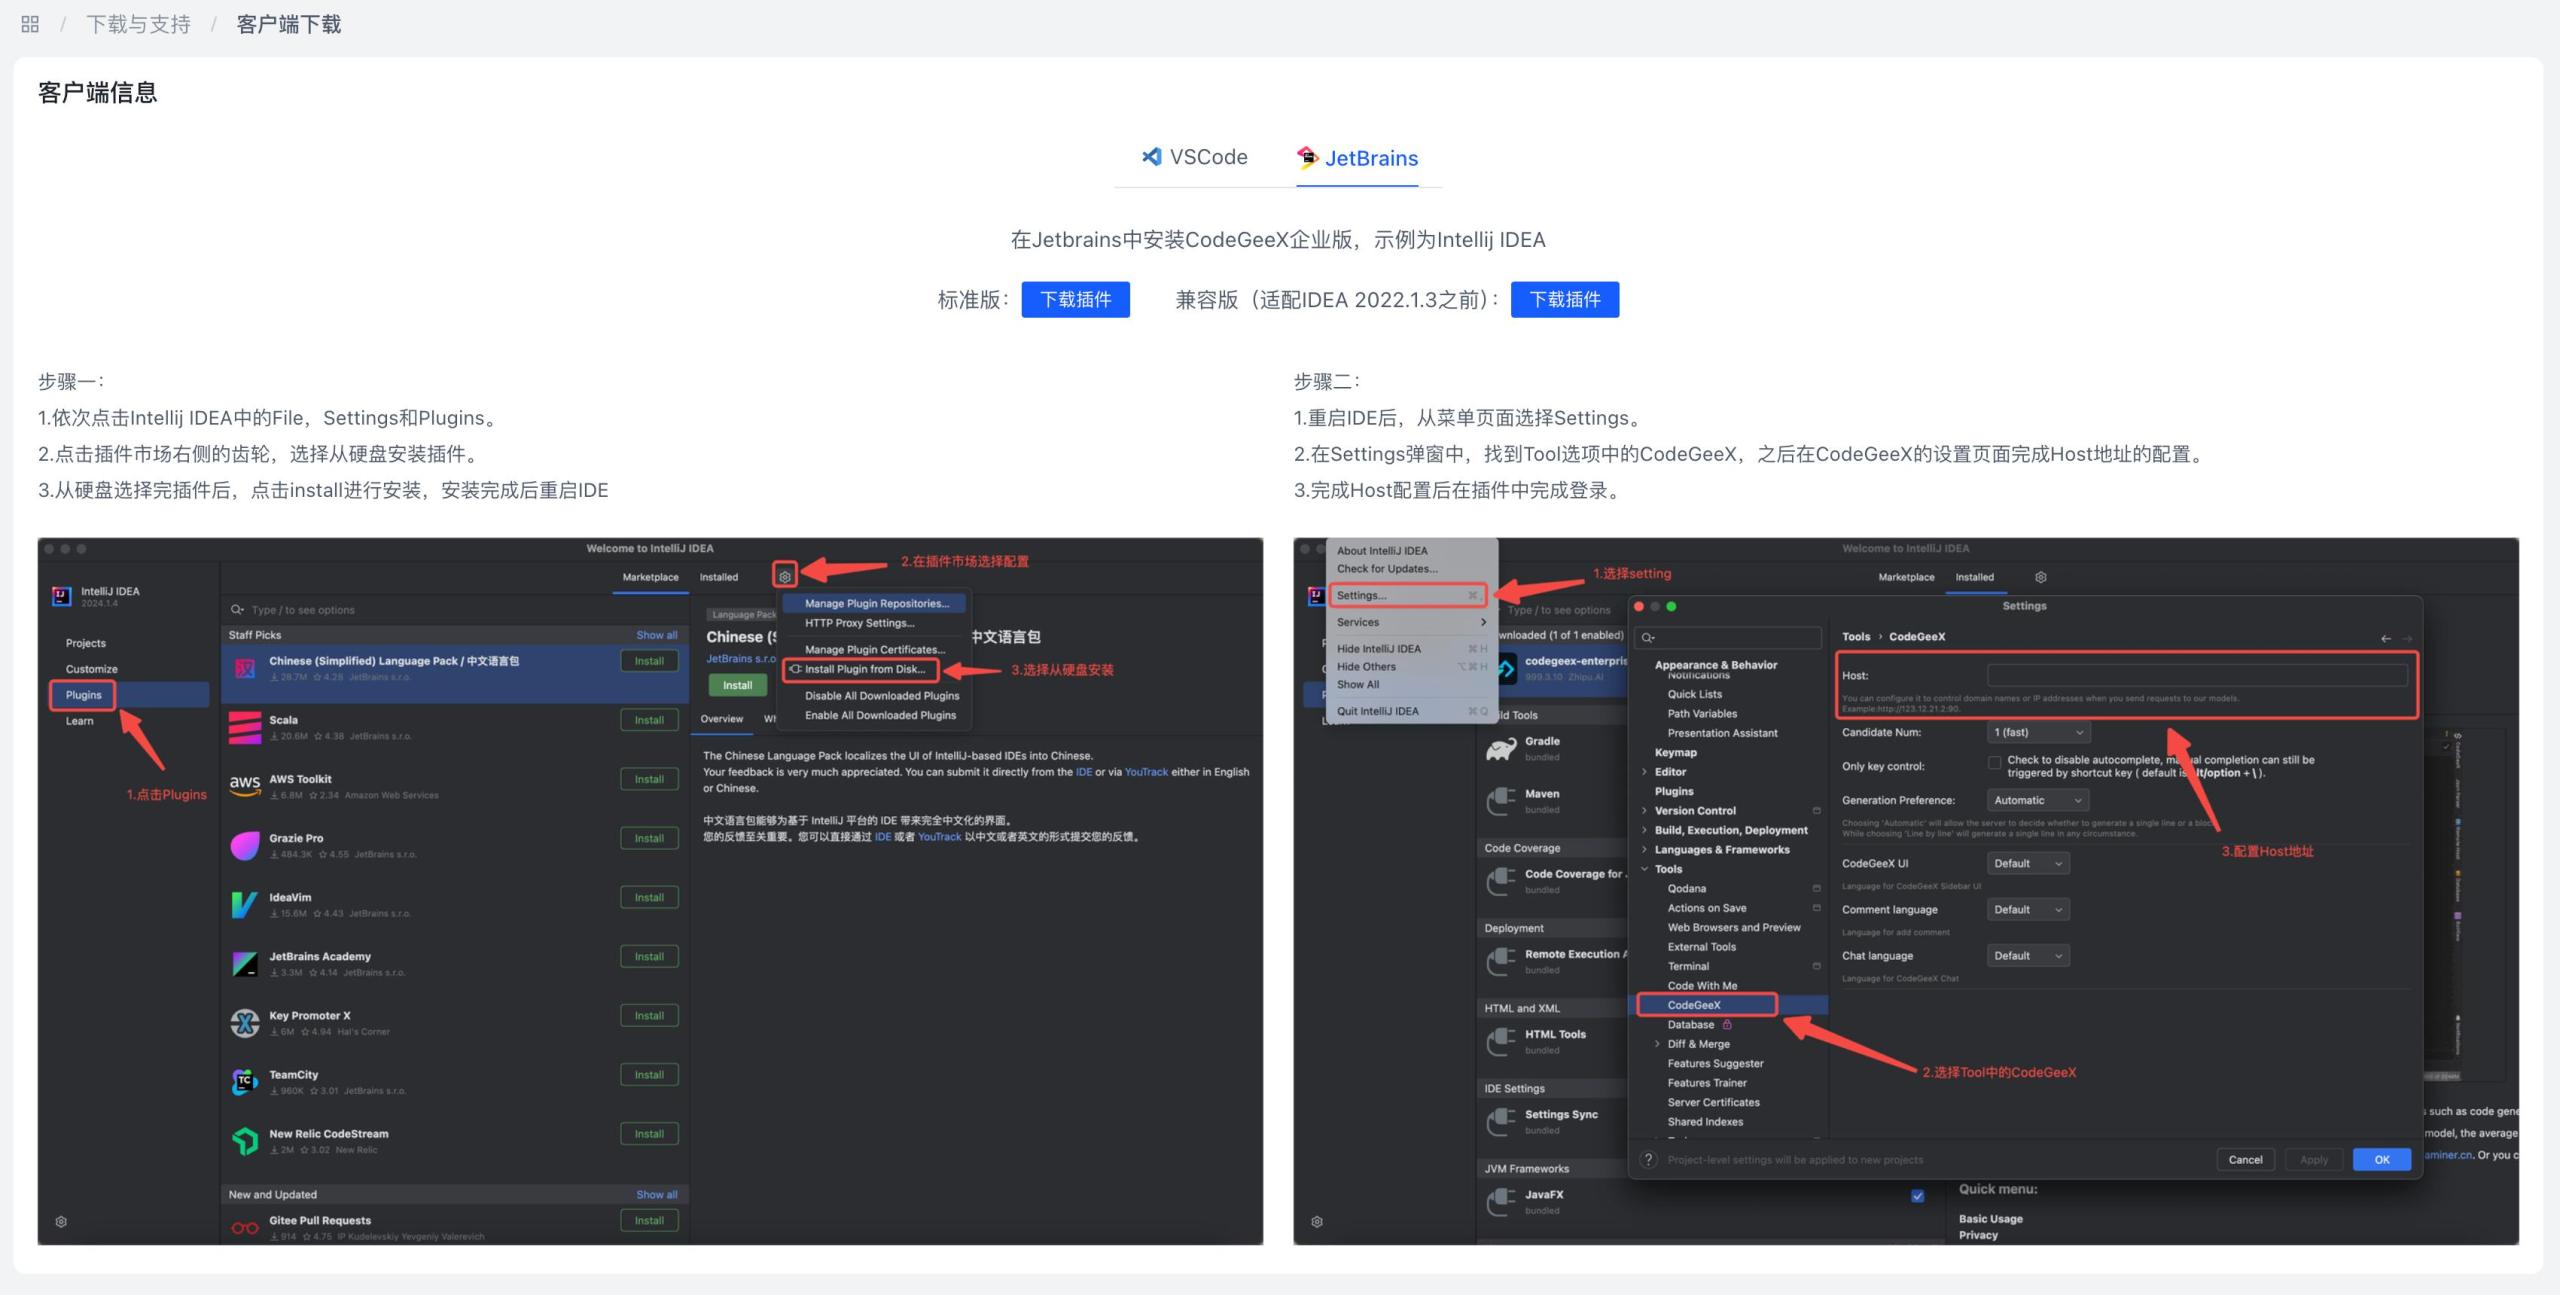Screen dimensions: 2560x1295
Task: Click OK in Settings dialog
Action: 2381,1159
